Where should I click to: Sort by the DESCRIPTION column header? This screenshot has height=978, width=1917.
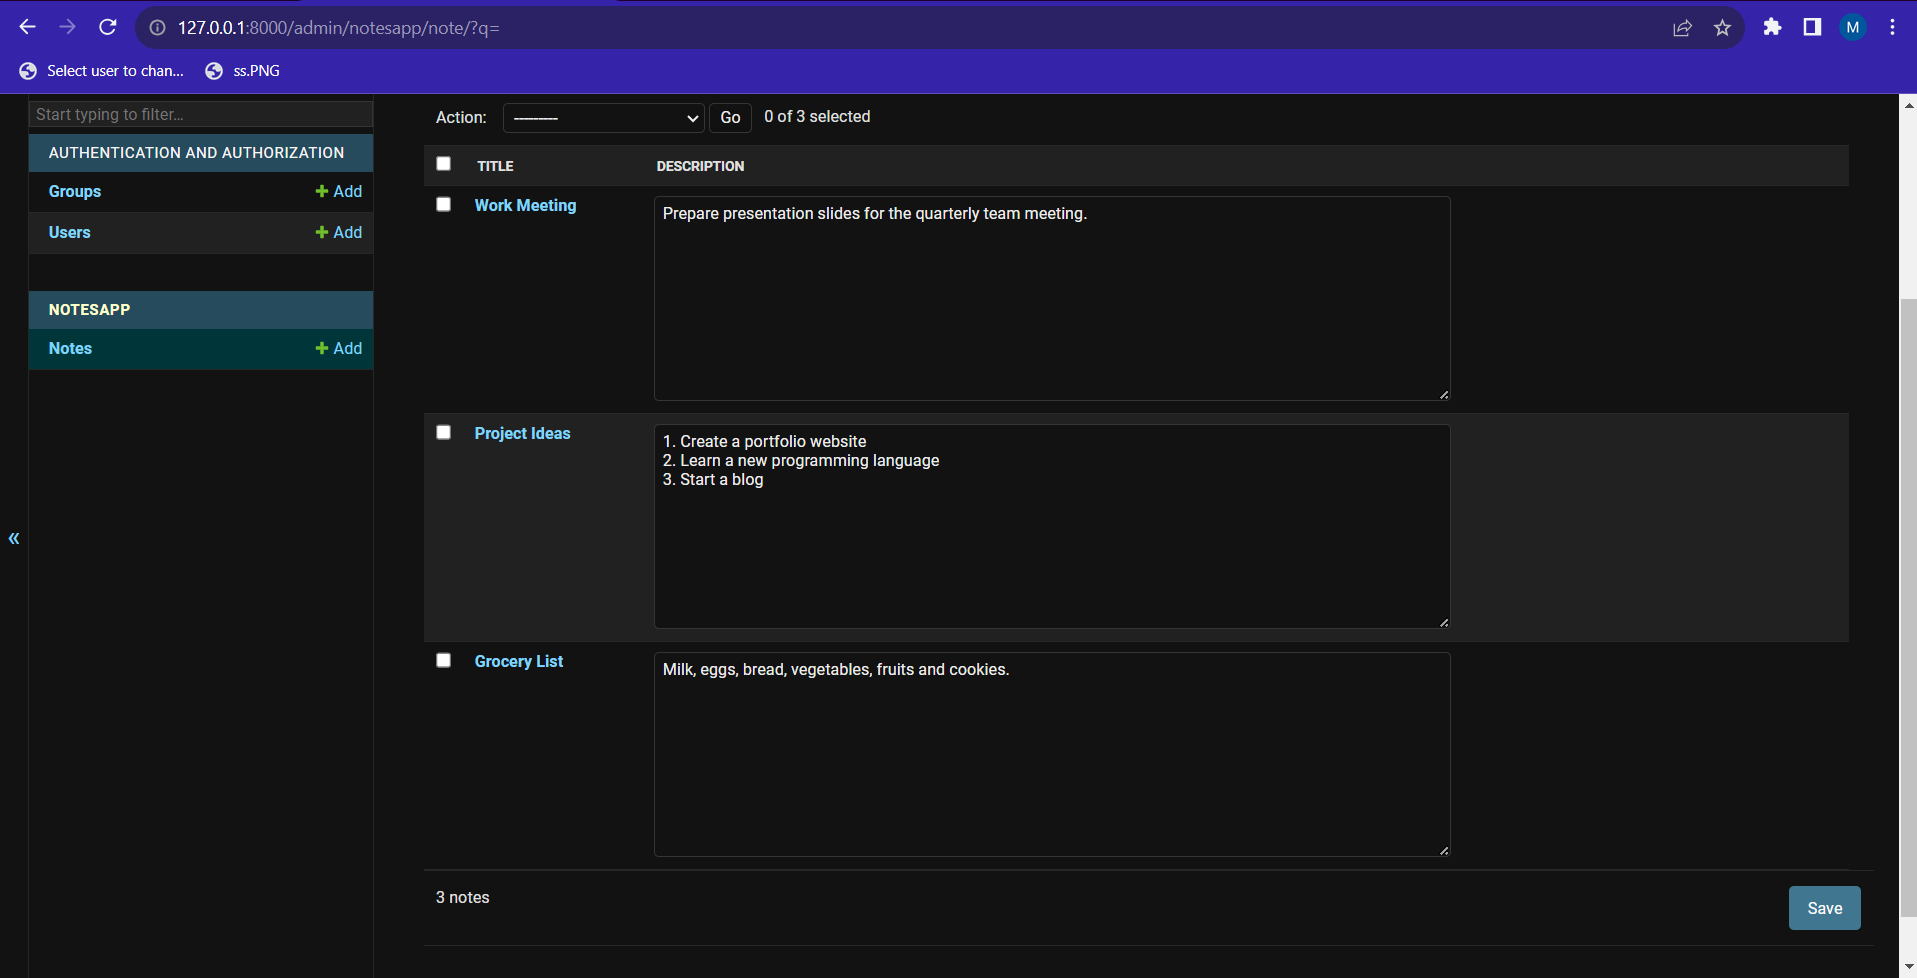[x=700, y=166]
